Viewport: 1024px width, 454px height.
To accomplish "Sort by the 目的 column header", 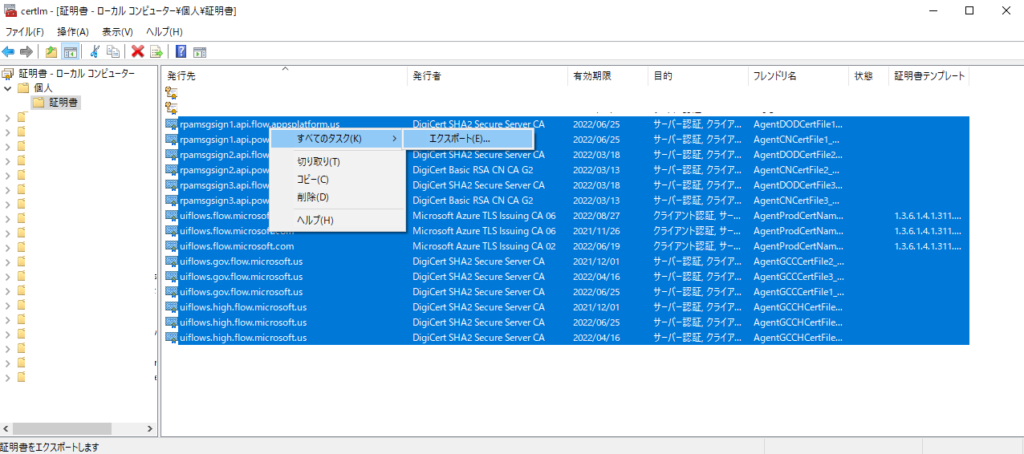I will (698, 76).
